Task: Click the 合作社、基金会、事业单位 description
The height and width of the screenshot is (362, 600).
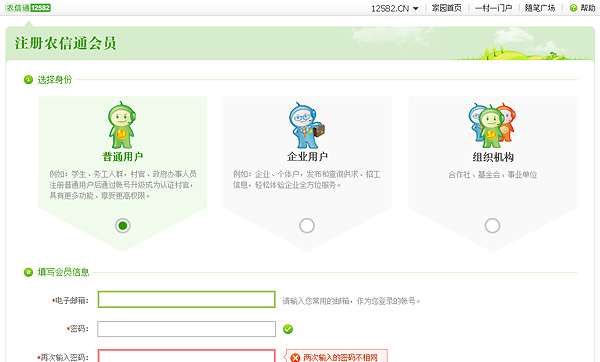Action: tap(492, 175)
